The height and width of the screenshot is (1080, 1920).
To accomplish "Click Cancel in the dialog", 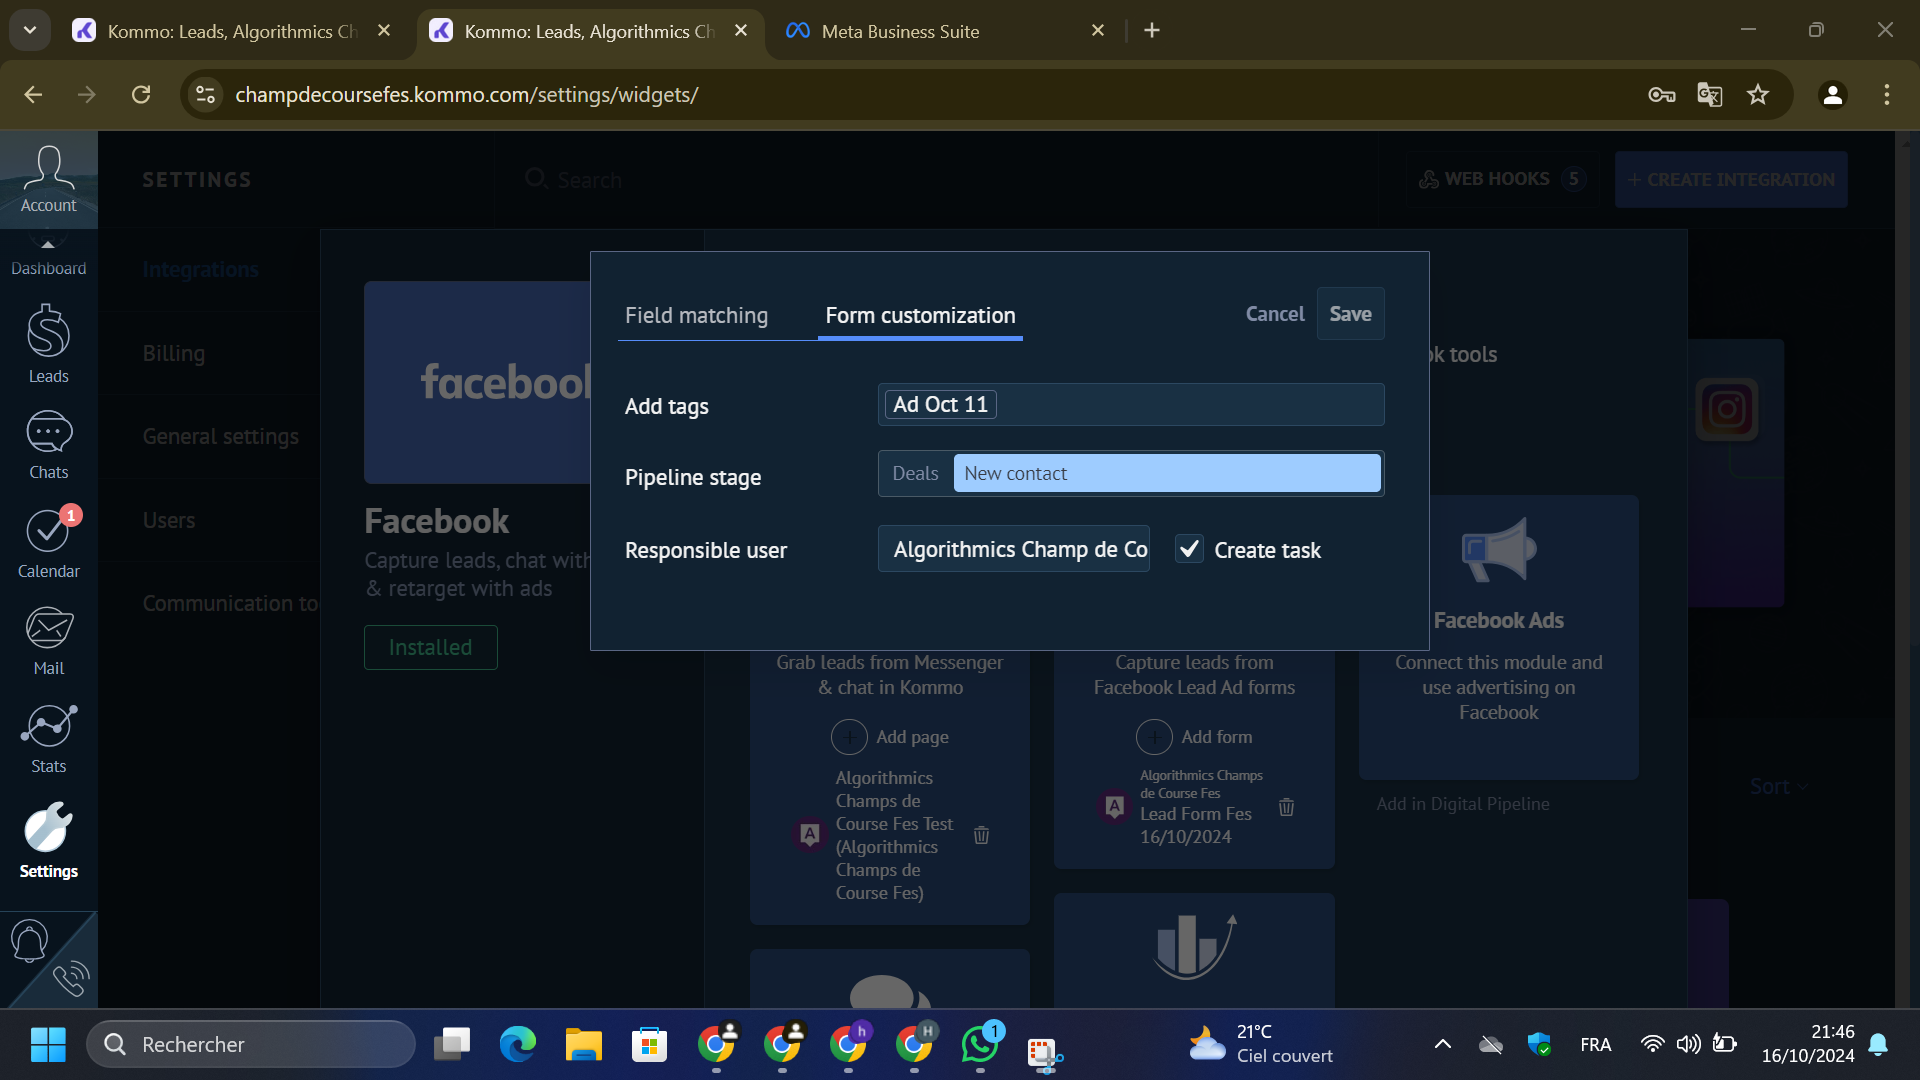I will 1274,314.
